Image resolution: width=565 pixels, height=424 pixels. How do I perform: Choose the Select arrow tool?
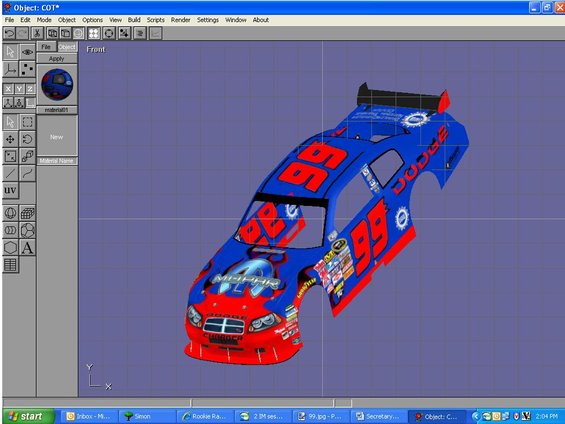10,122
